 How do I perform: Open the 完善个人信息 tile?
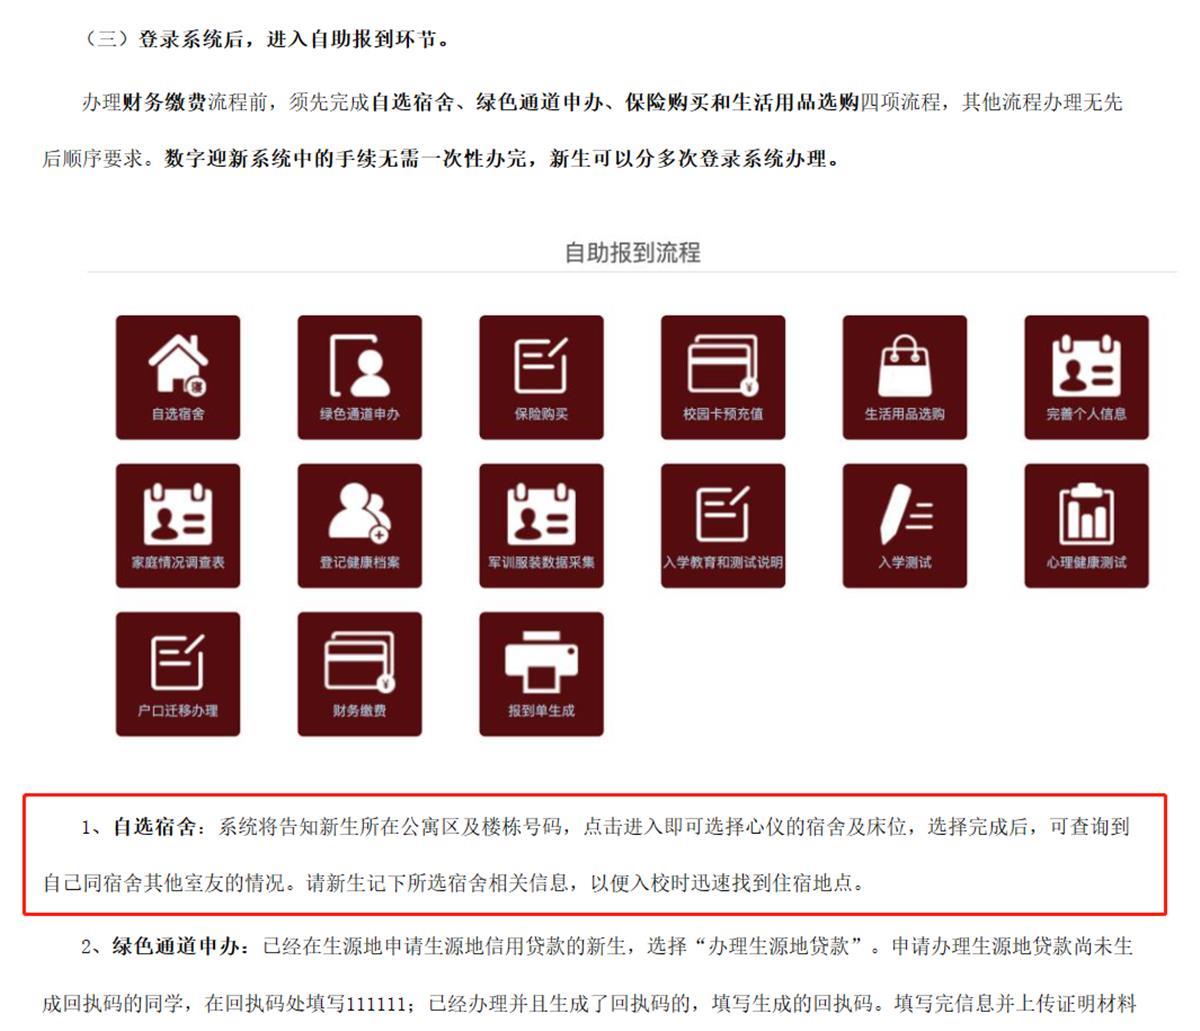click(1086, 377)
